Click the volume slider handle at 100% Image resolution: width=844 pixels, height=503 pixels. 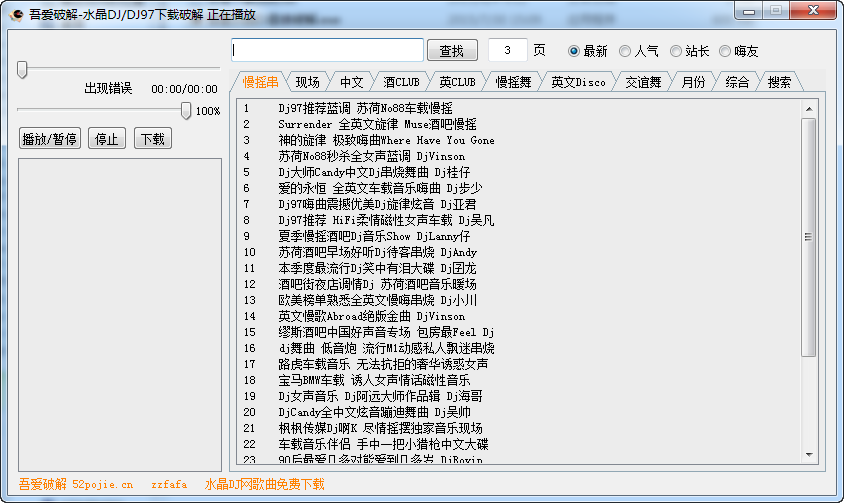click(x=186, y=110)
